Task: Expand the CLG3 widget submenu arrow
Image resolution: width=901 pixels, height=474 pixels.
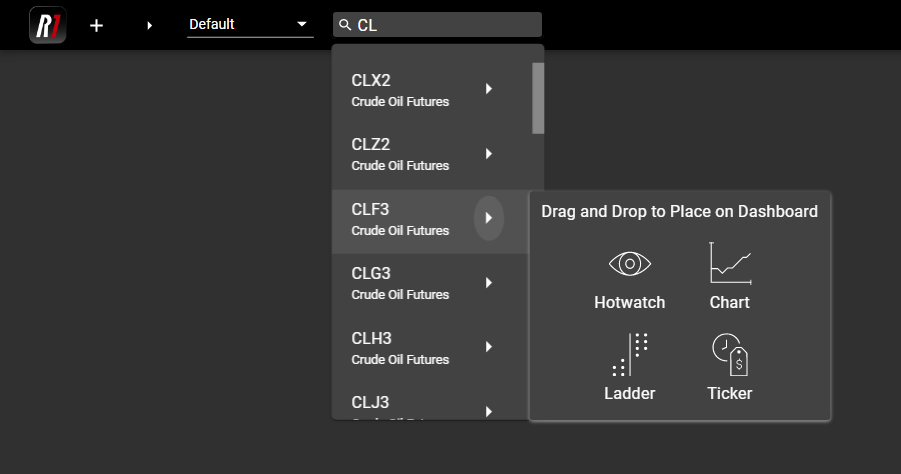Action: coord(489,283)
